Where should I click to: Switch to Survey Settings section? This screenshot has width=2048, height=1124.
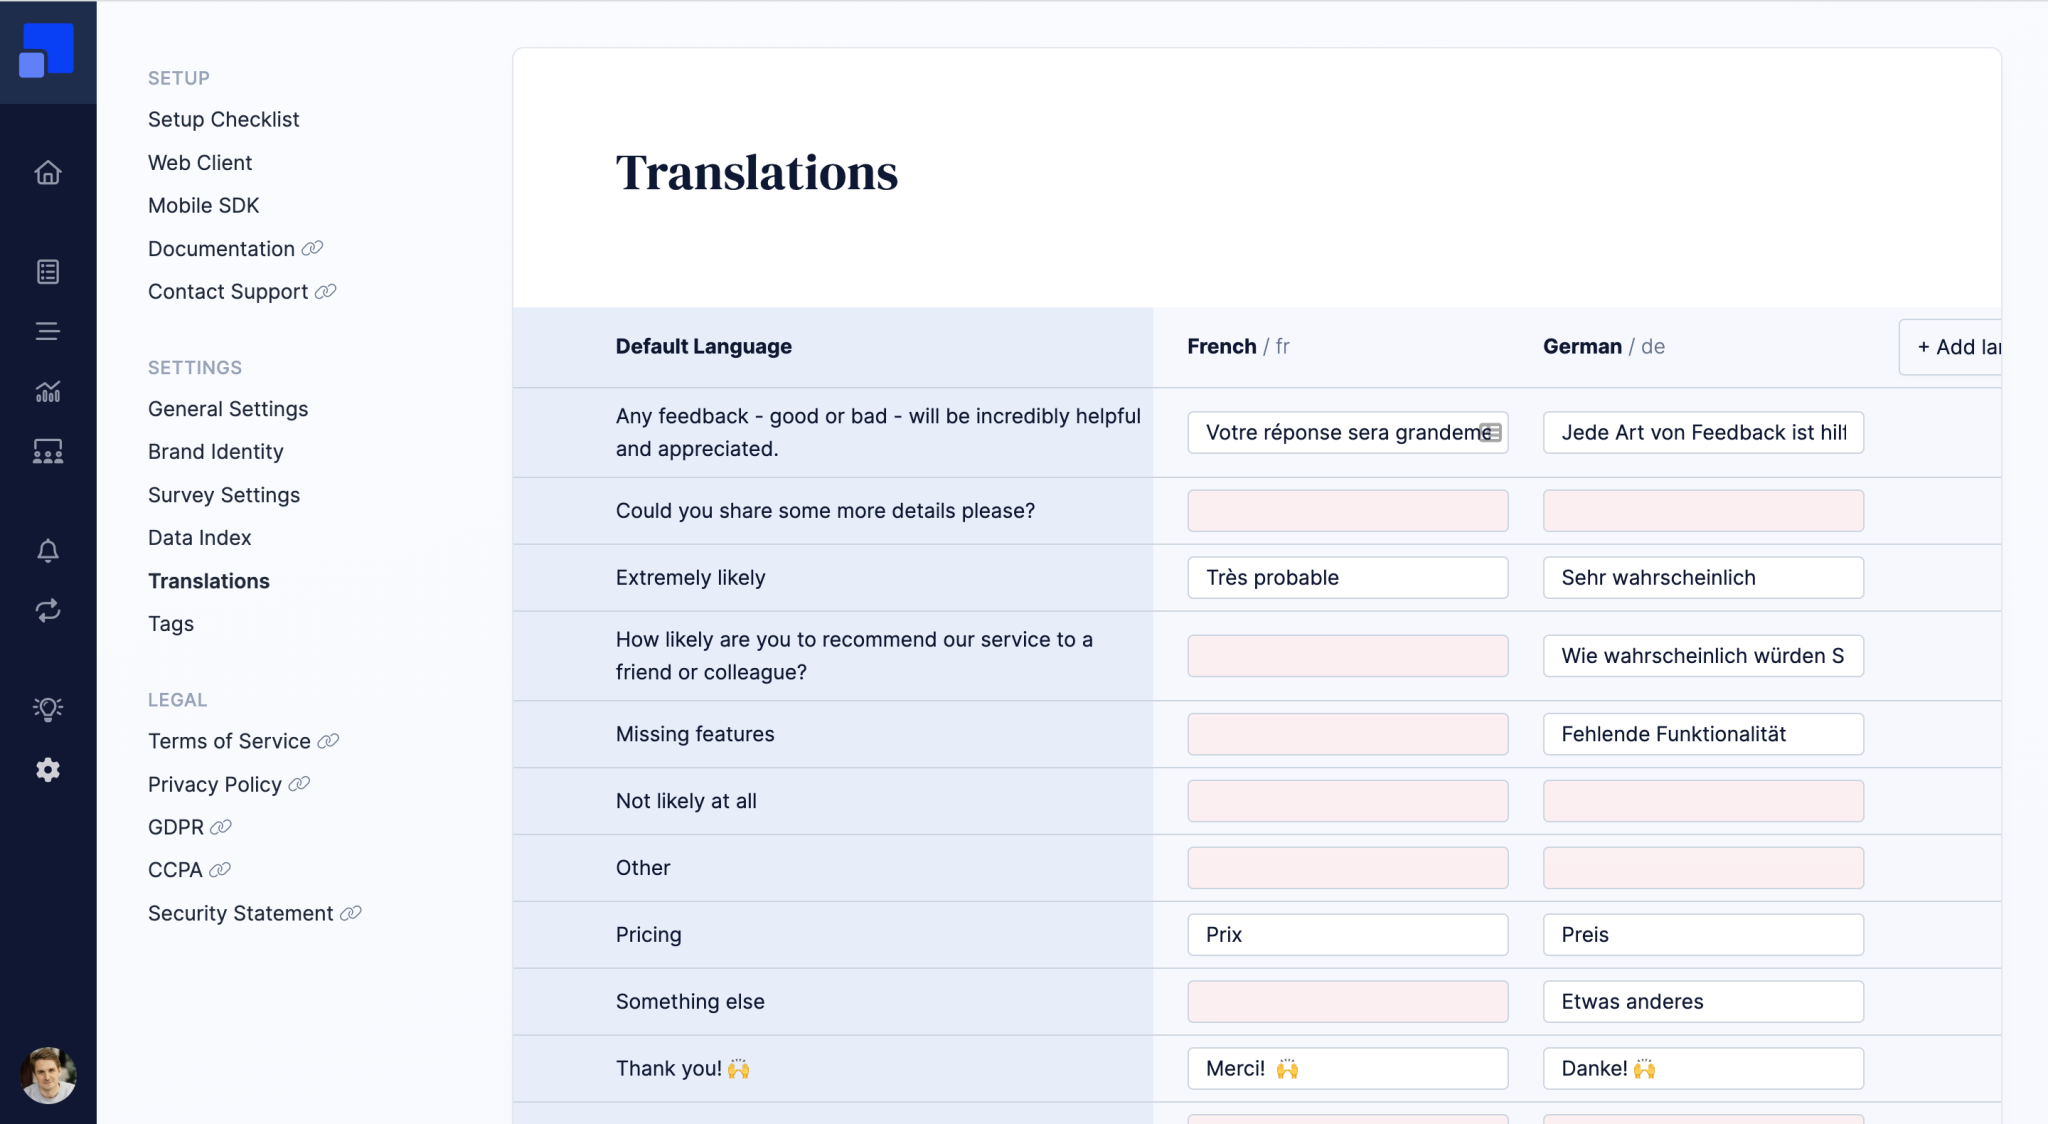[224, 494]
